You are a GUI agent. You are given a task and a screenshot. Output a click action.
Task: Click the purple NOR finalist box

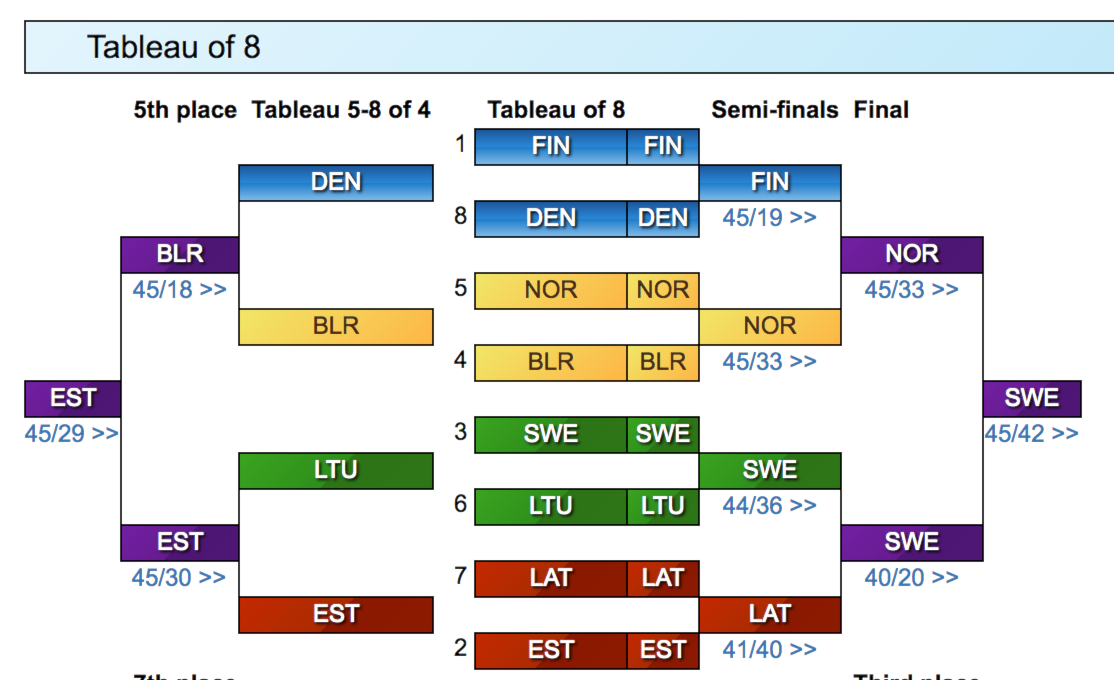pyautogui.click(x=912, y=255)
